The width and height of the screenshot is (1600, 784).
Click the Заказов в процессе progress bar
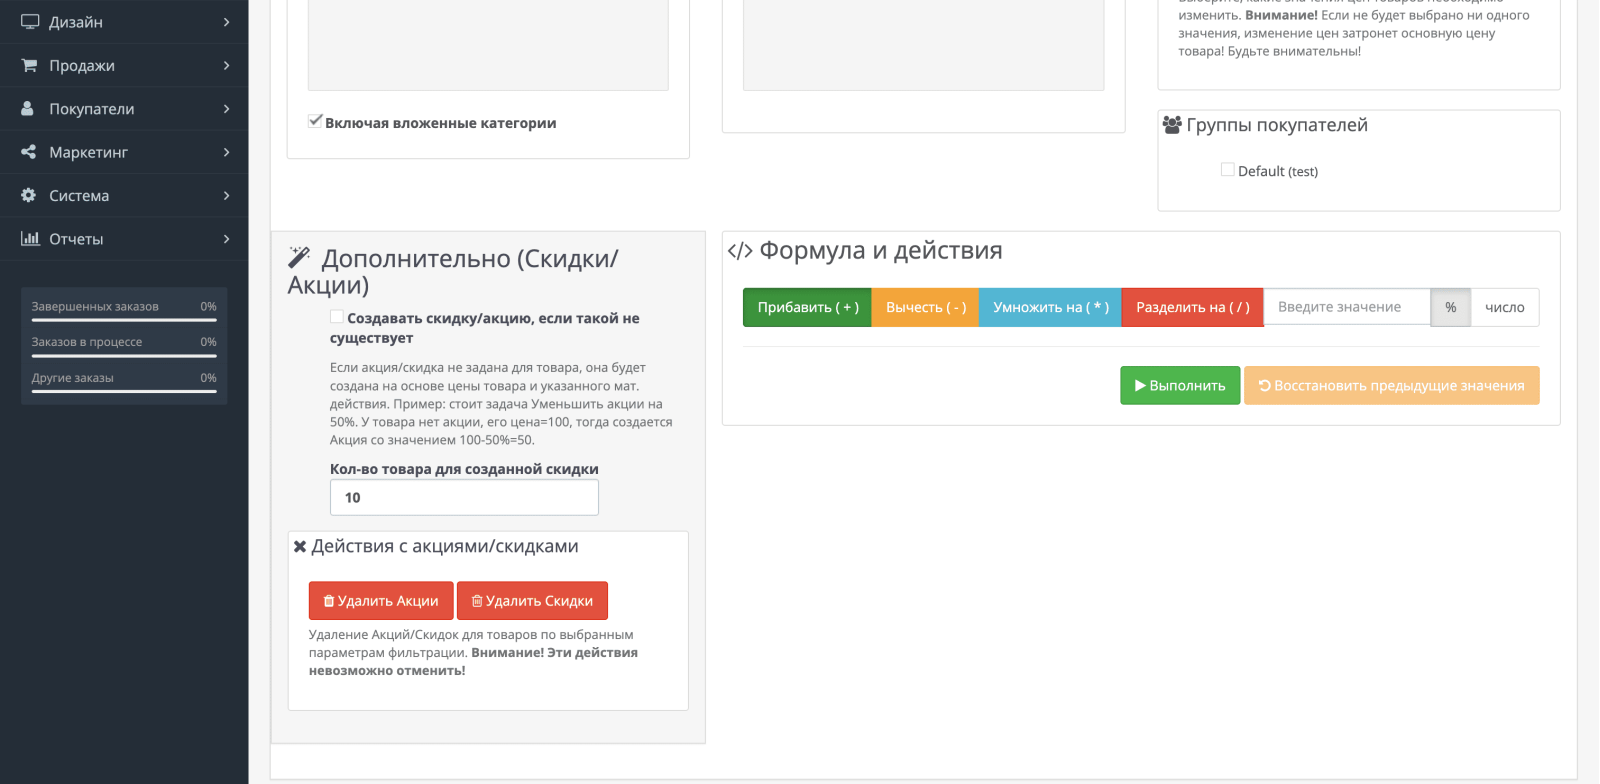pyautogui.click(x=124, y=355)
